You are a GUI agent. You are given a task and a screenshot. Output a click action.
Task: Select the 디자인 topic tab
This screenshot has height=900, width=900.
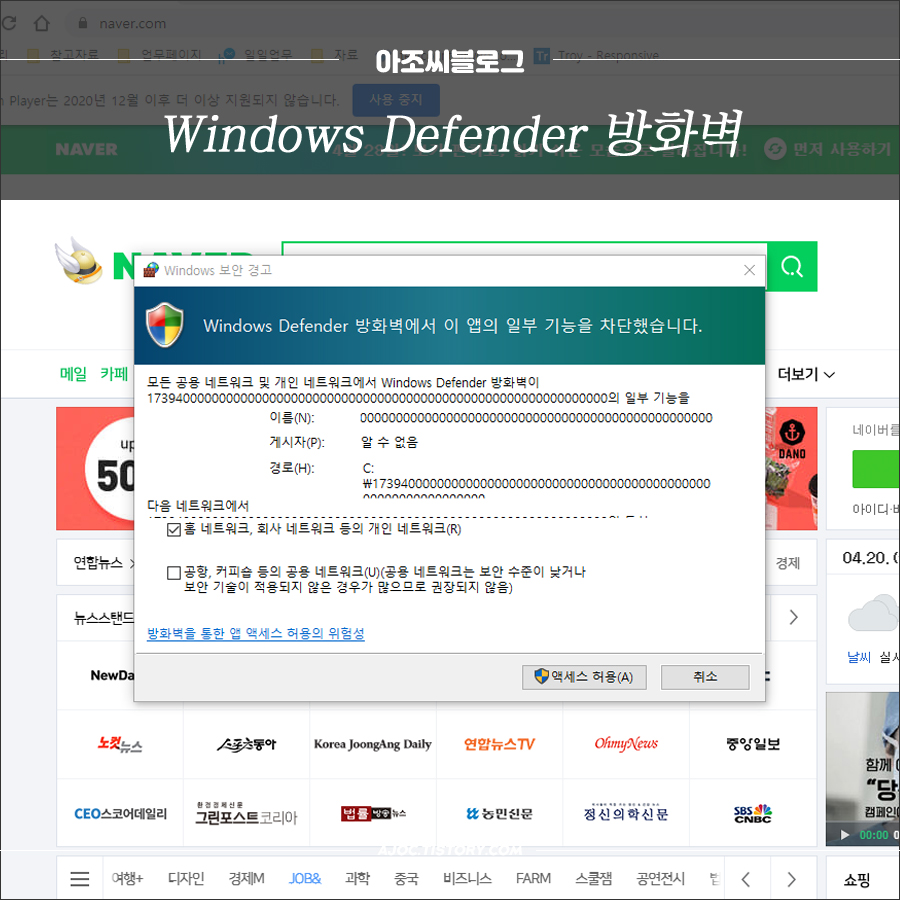pyautogui.click(x=186, y=879)
